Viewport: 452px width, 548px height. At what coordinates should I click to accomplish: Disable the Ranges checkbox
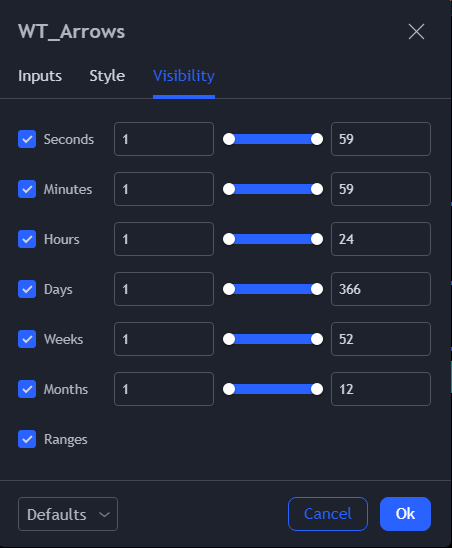(27, 439)
